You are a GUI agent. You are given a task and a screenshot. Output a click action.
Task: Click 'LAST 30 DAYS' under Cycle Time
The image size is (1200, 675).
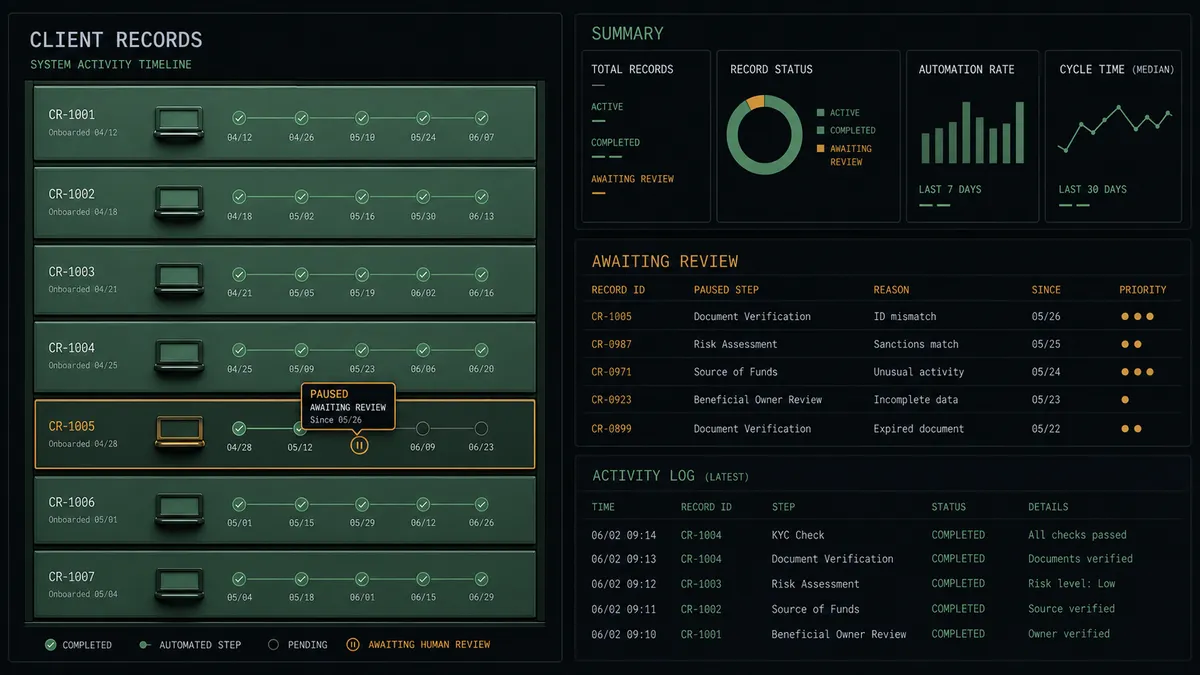(x=1093, y=189)
